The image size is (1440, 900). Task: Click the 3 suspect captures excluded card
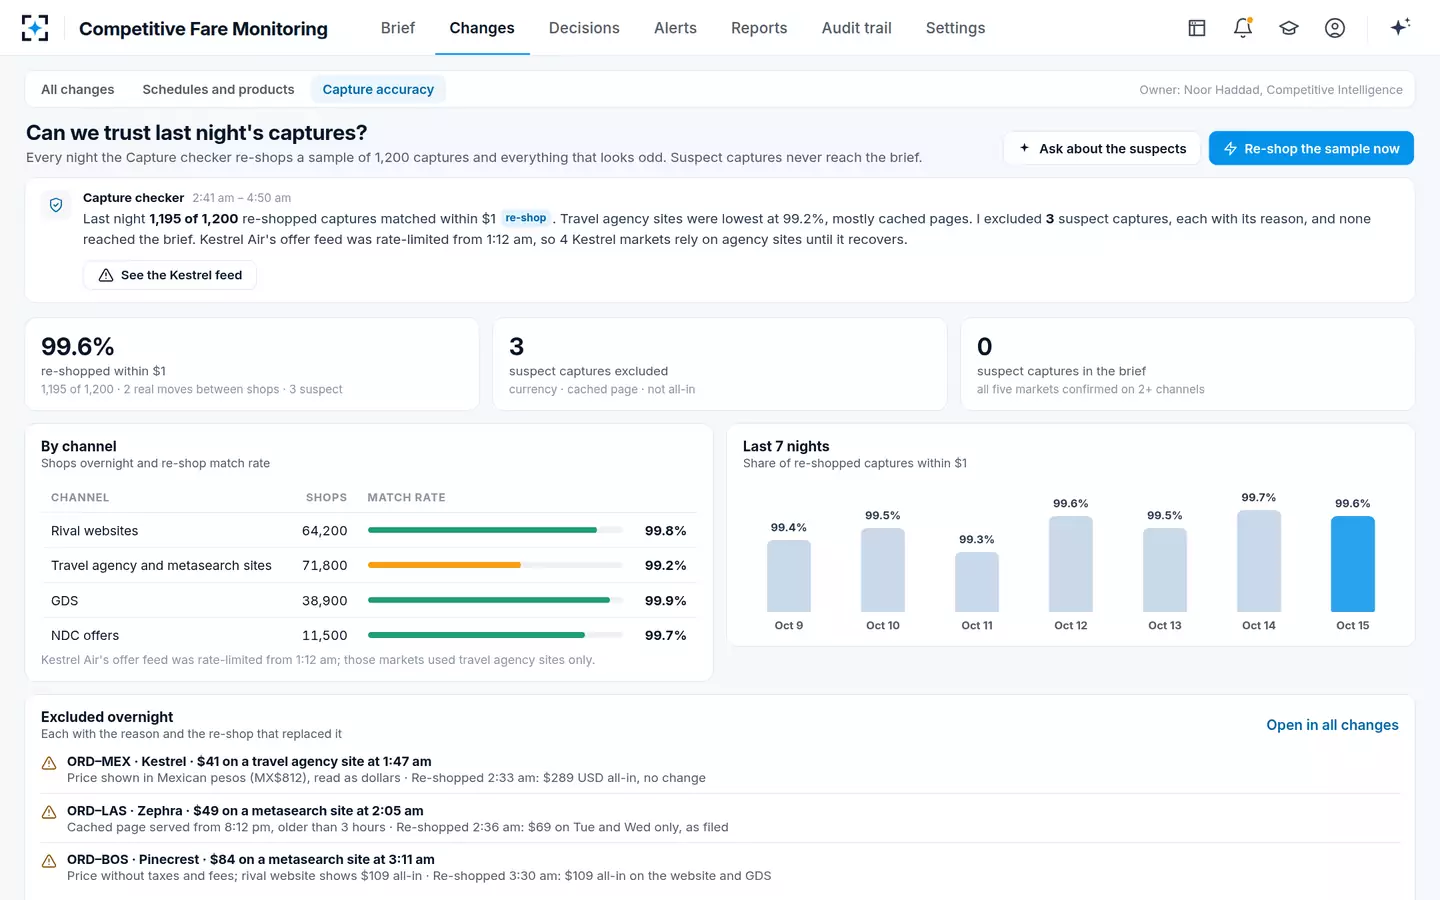pyautogui.click(x=720, y=364)
